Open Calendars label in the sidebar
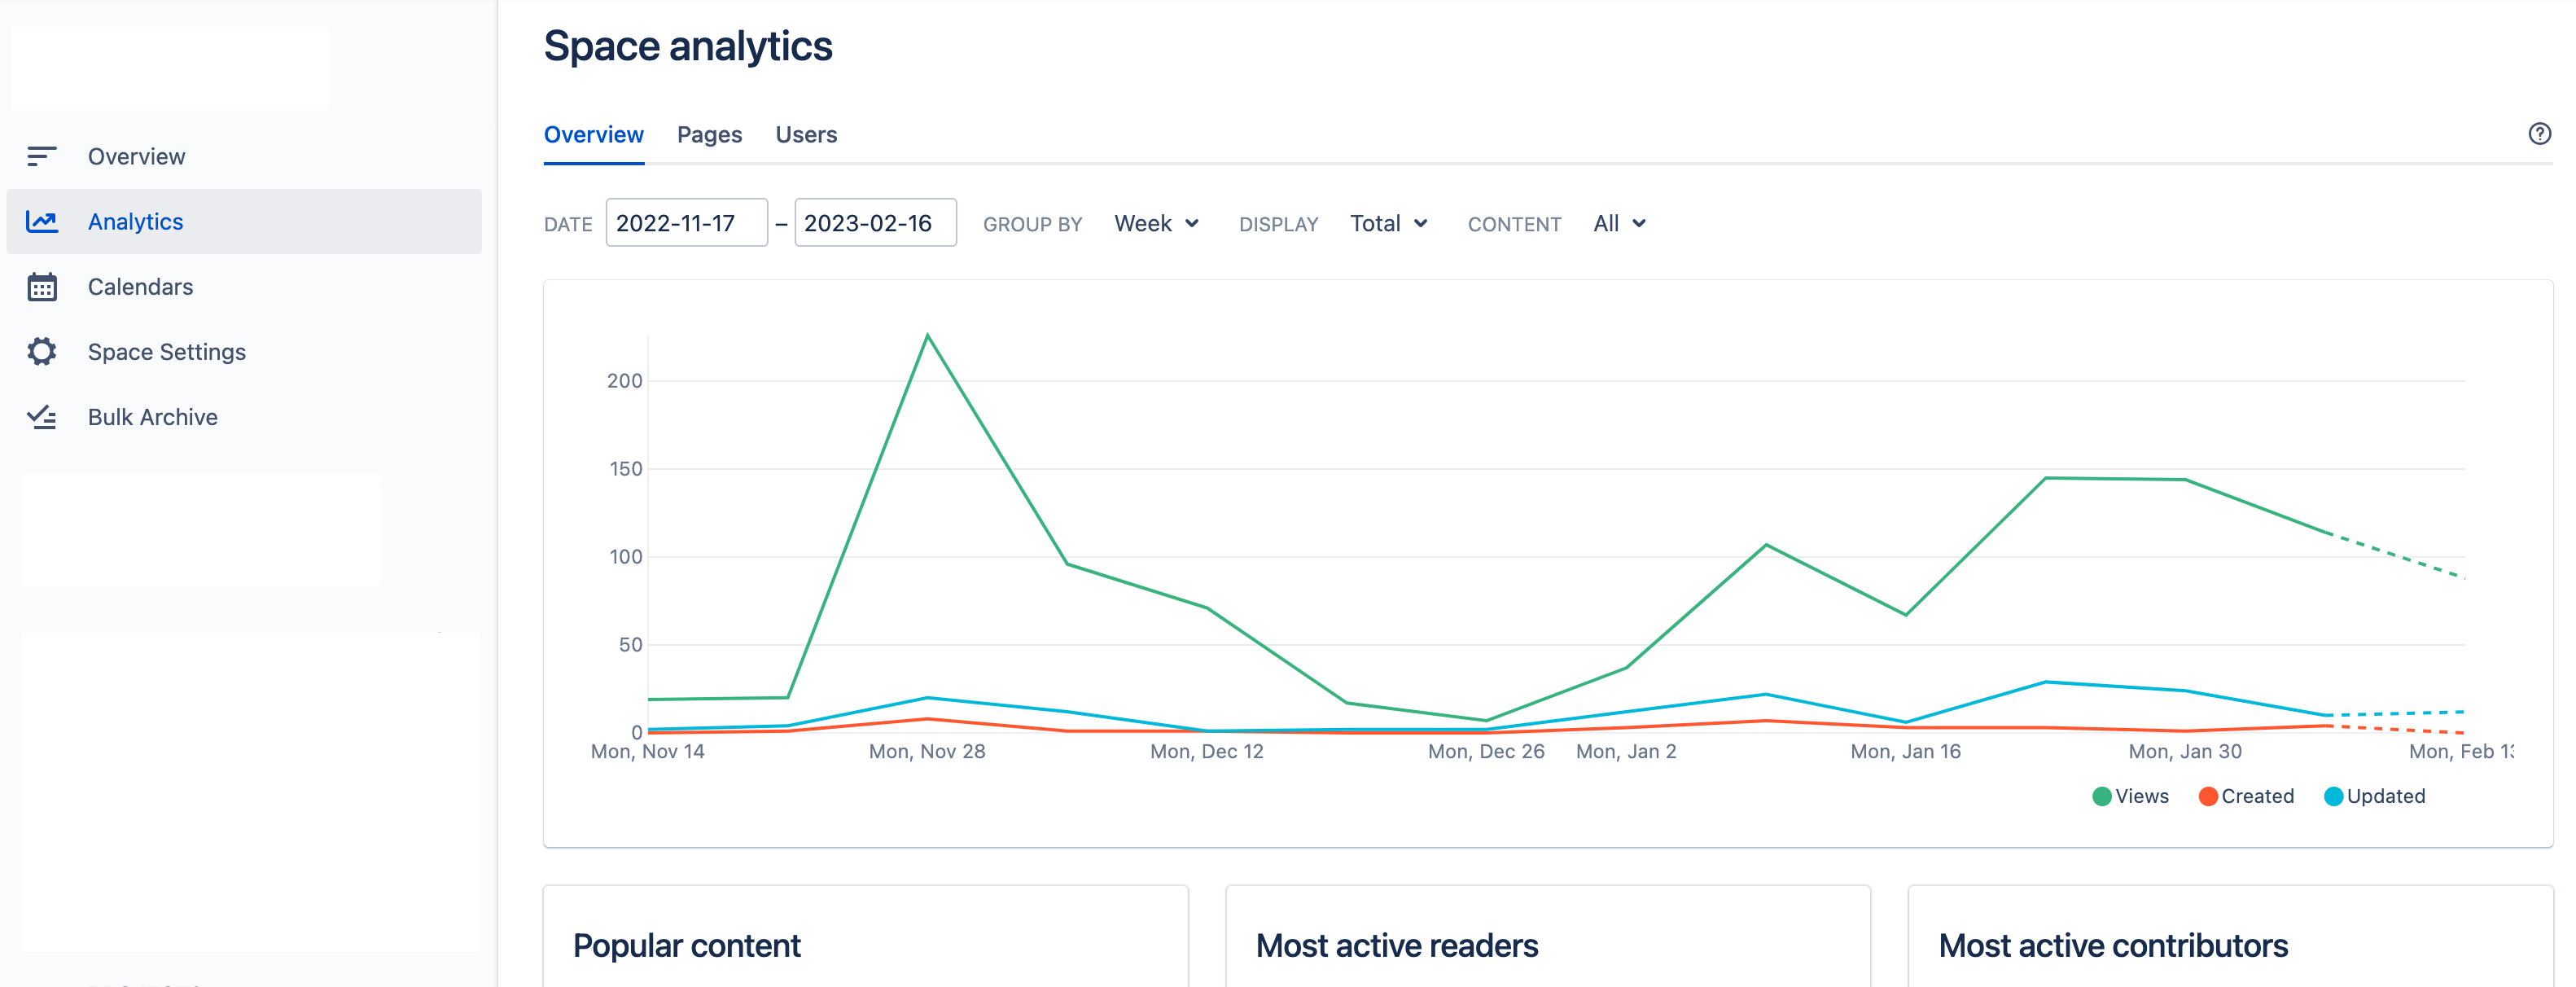Screen dimensions: 2576x987 tap(140, 287)
